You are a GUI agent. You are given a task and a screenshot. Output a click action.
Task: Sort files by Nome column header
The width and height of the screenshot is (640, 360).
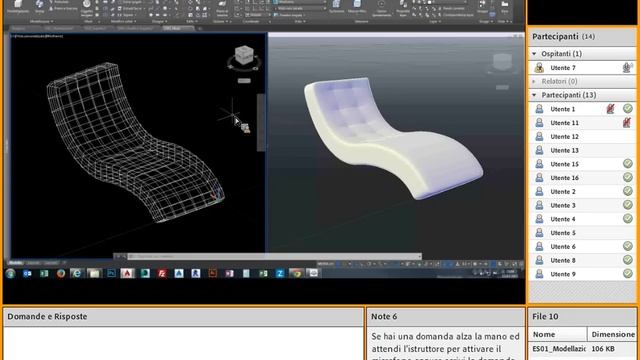[558, 334]
